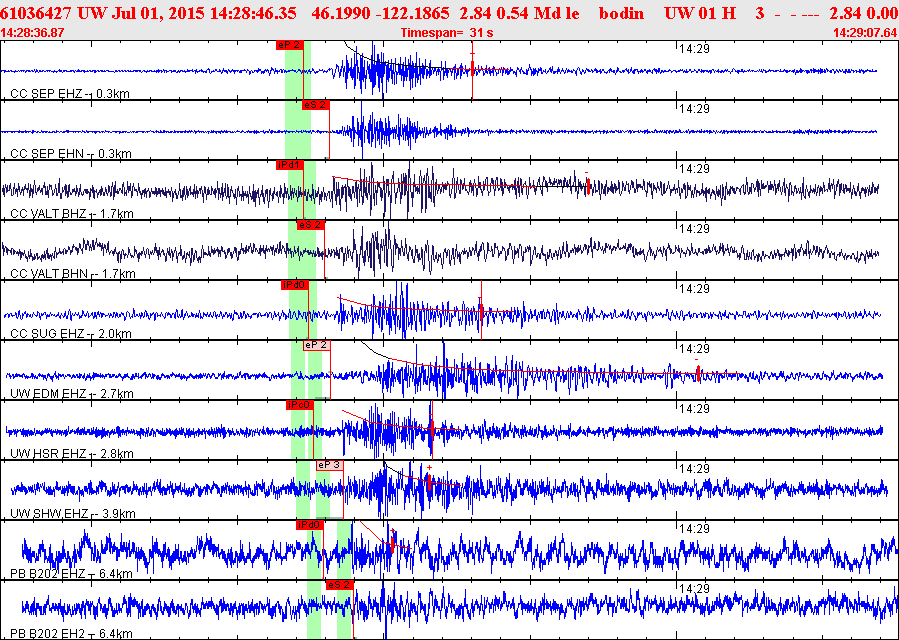Image resolution: width=899 pixels, height=640 pixels.
Task: Click the coordinates '46.1990 -122.1865' in the header
Action: pos(381,13)
